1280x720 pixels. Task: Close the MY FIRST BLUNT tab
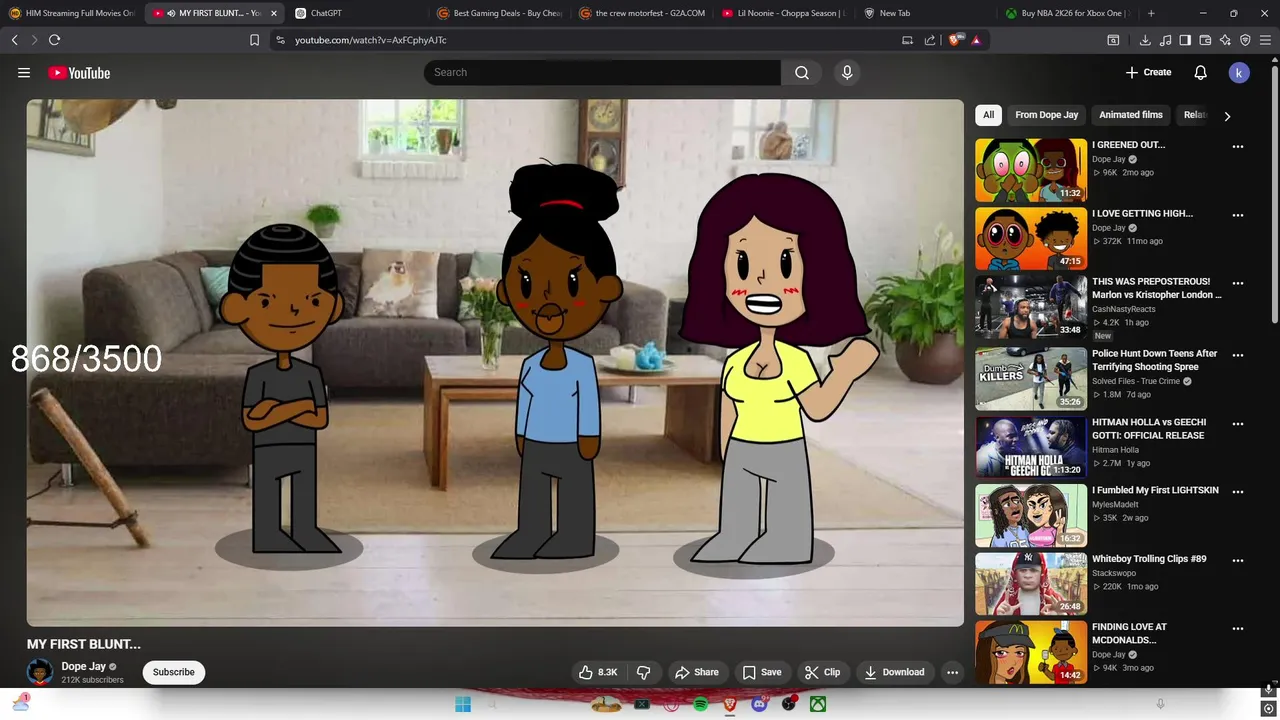274,13
